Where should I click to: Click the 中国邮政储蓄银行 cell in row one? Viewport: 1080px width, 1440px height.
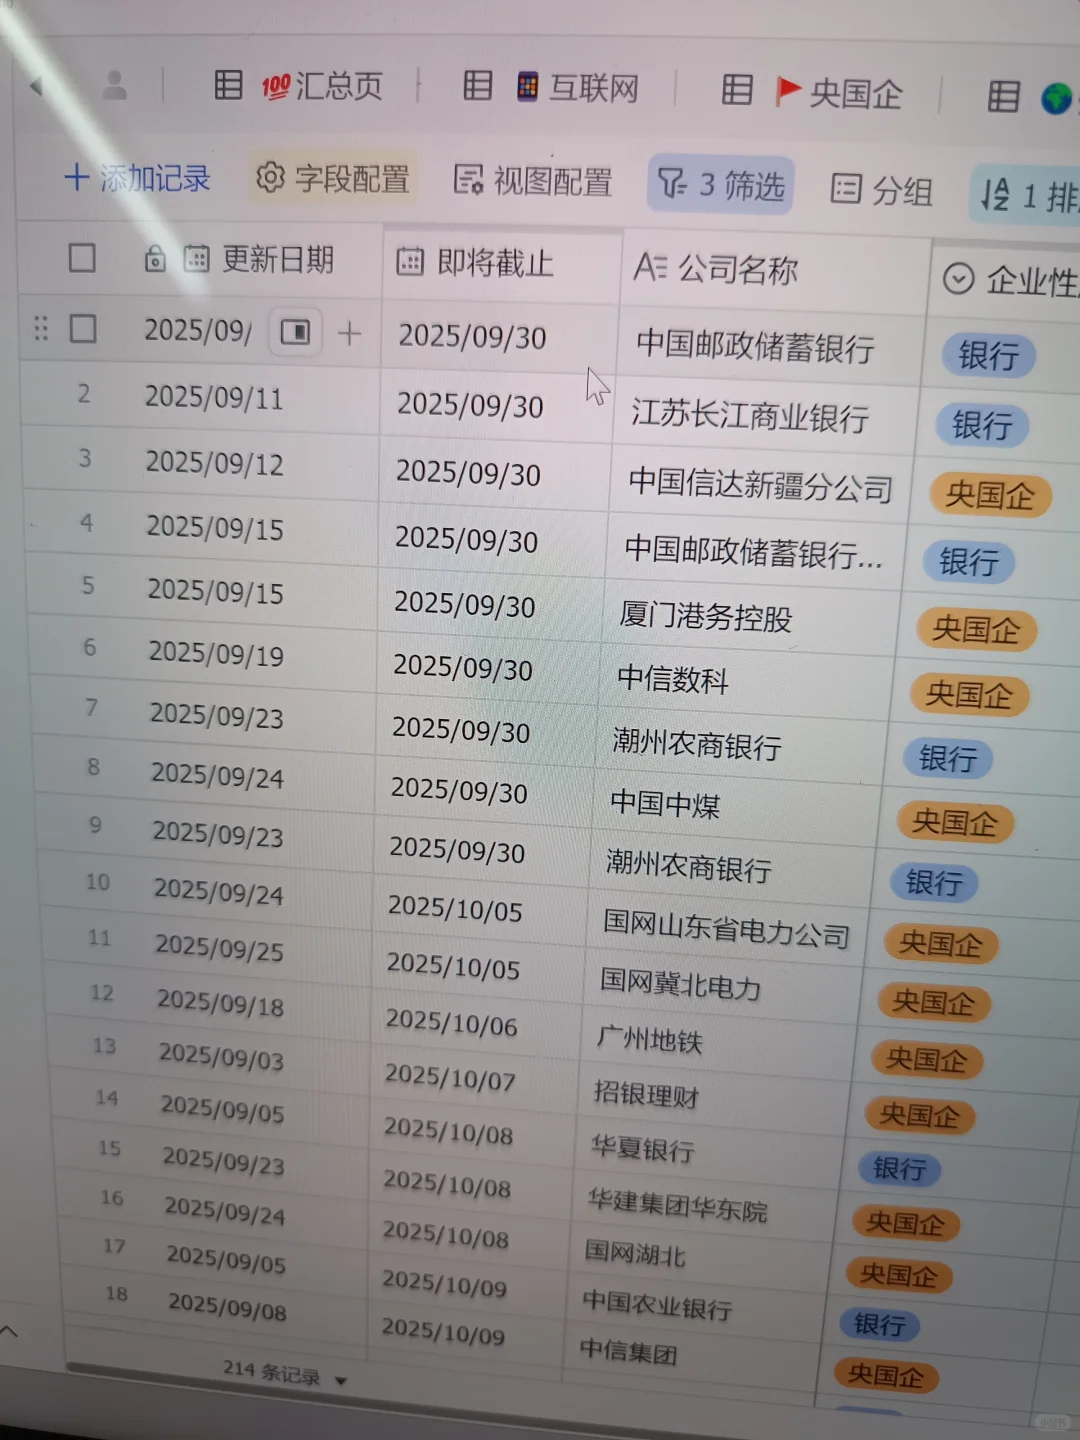coord(756,347)
